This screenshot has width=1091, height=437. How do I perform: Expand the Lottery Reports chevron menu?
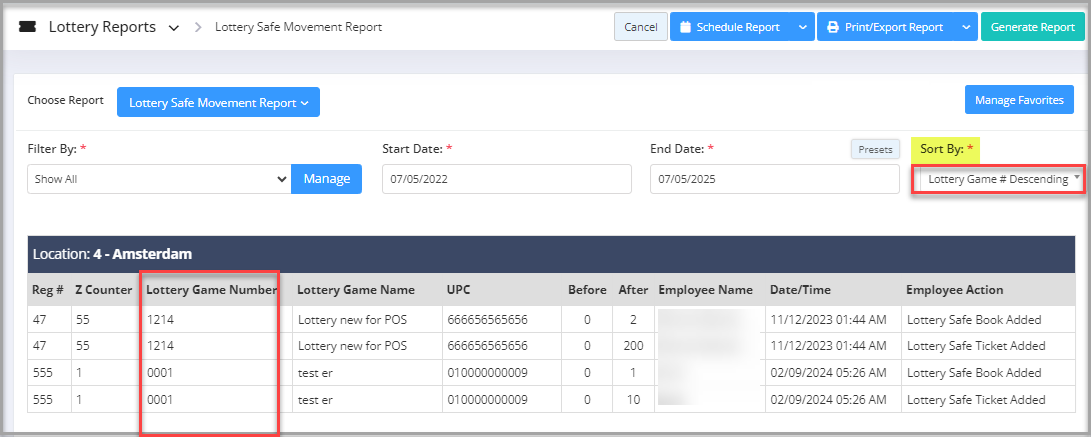tap(174, 28)
